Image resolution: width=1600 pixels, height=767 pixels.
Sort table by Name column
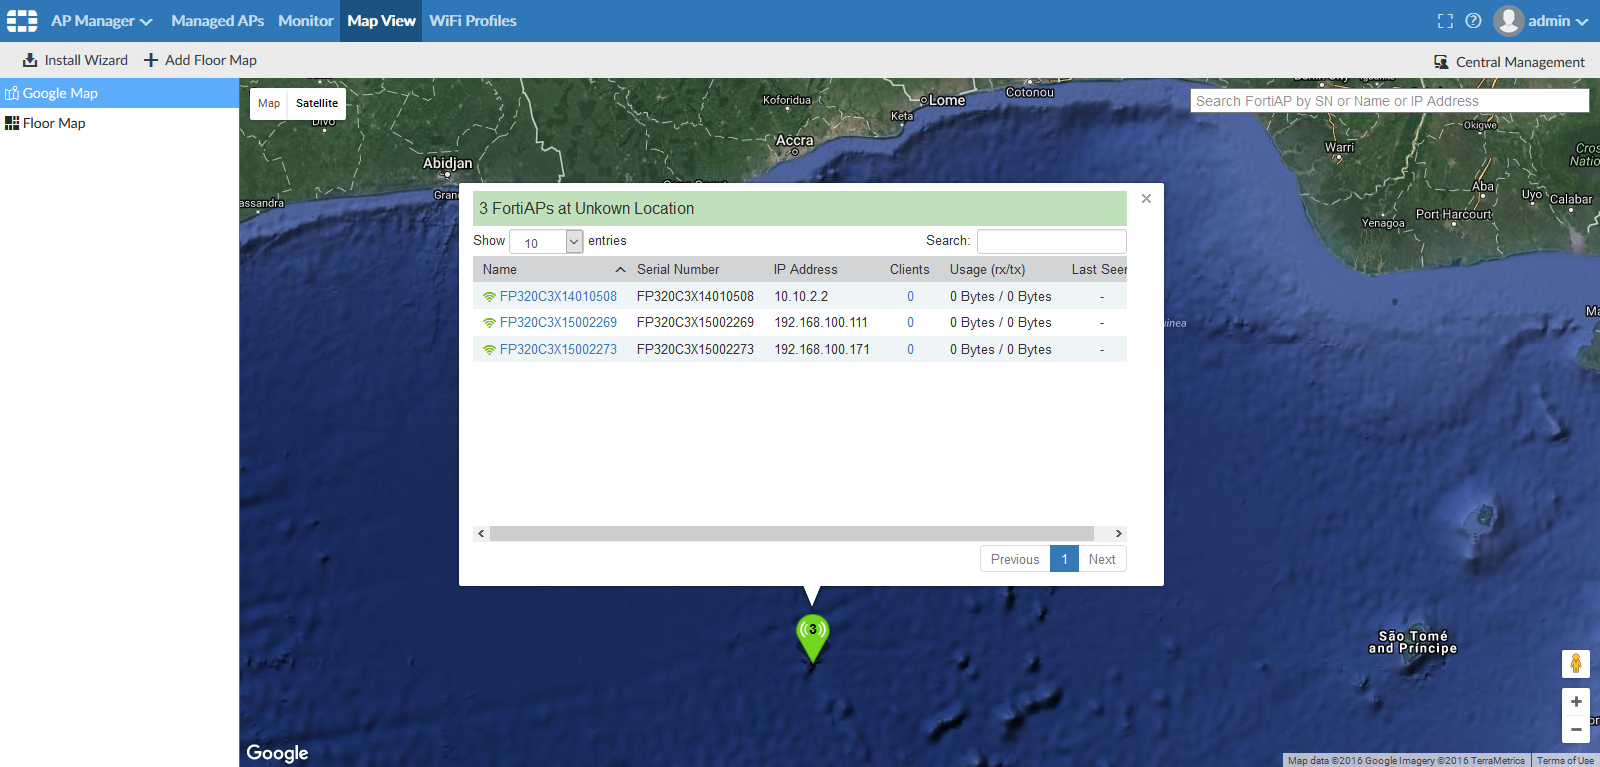554,269
